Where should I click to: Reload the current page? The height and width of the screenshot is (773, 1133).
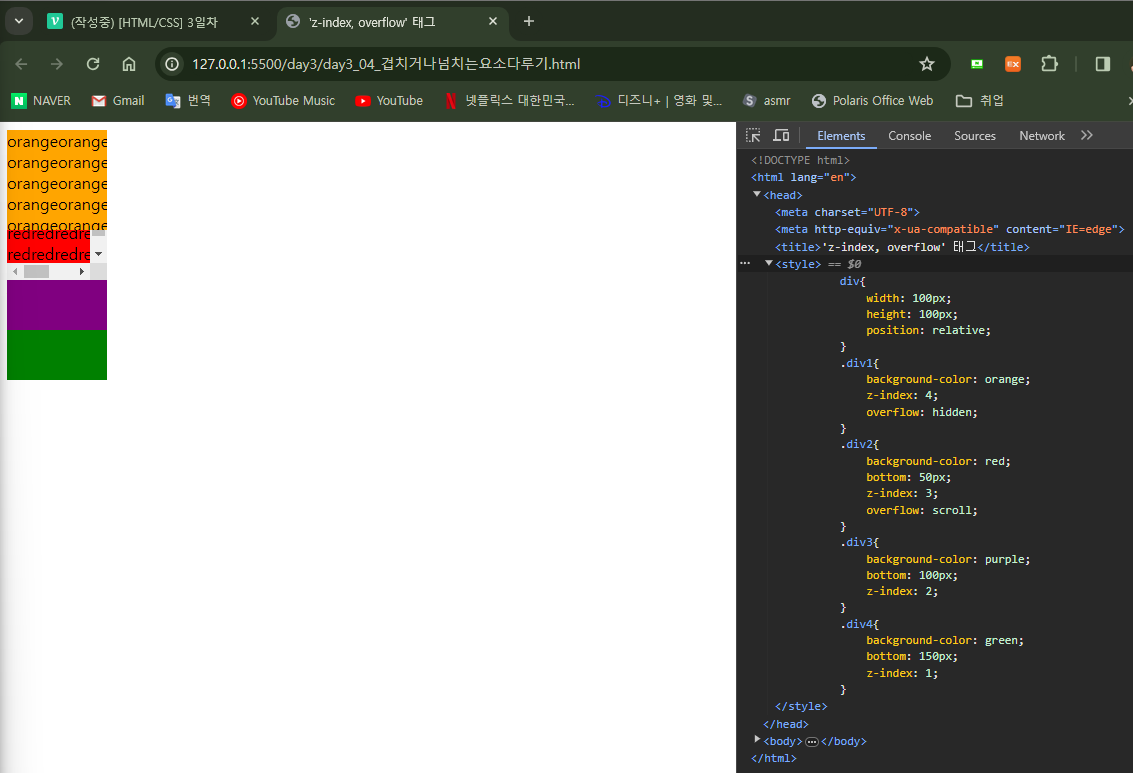pos(93,64)
